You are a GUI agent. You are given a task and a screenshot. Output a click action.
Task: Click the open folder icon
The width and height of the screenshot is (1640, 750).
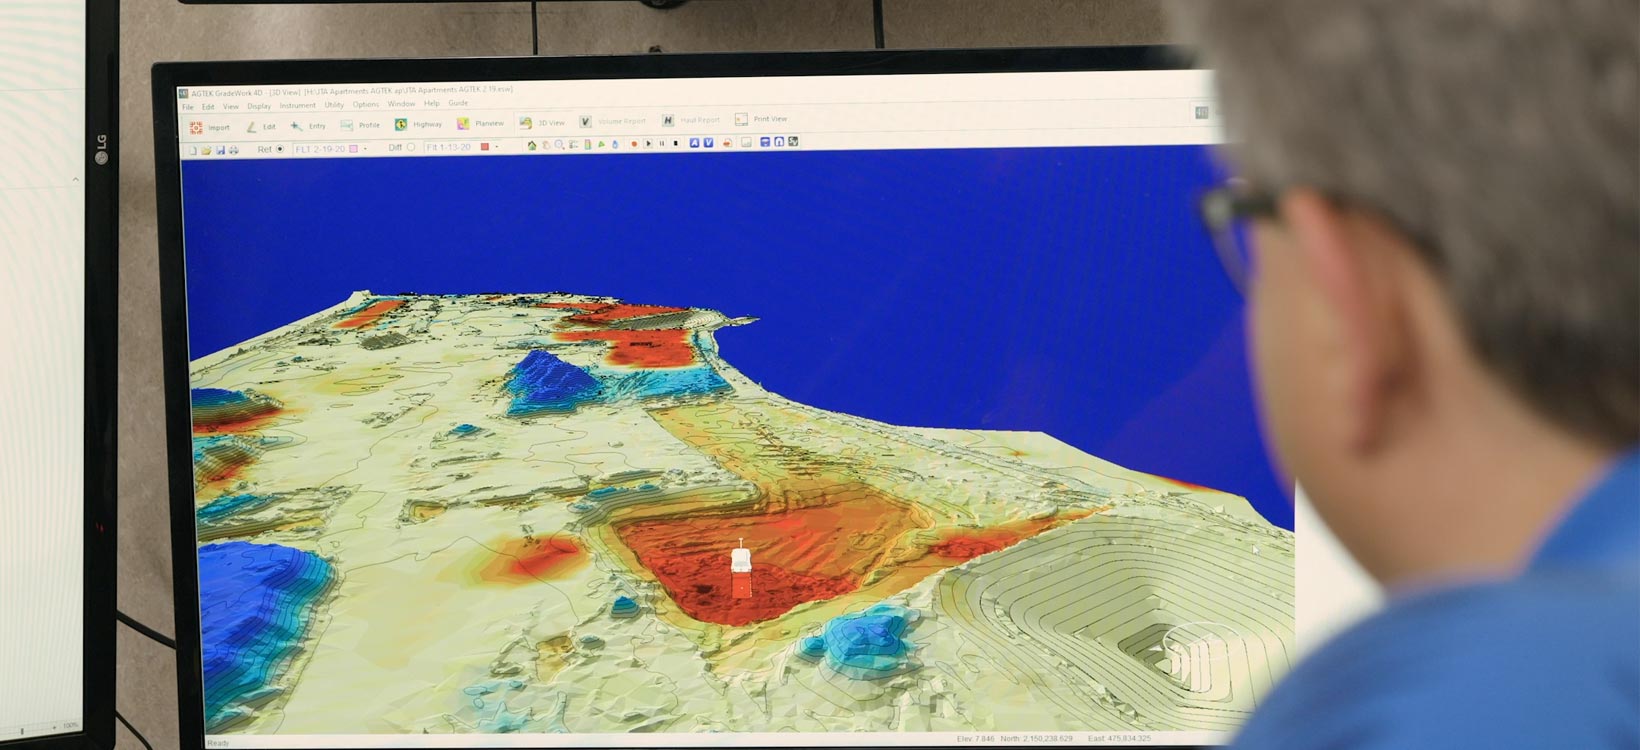tap(206, 150)
